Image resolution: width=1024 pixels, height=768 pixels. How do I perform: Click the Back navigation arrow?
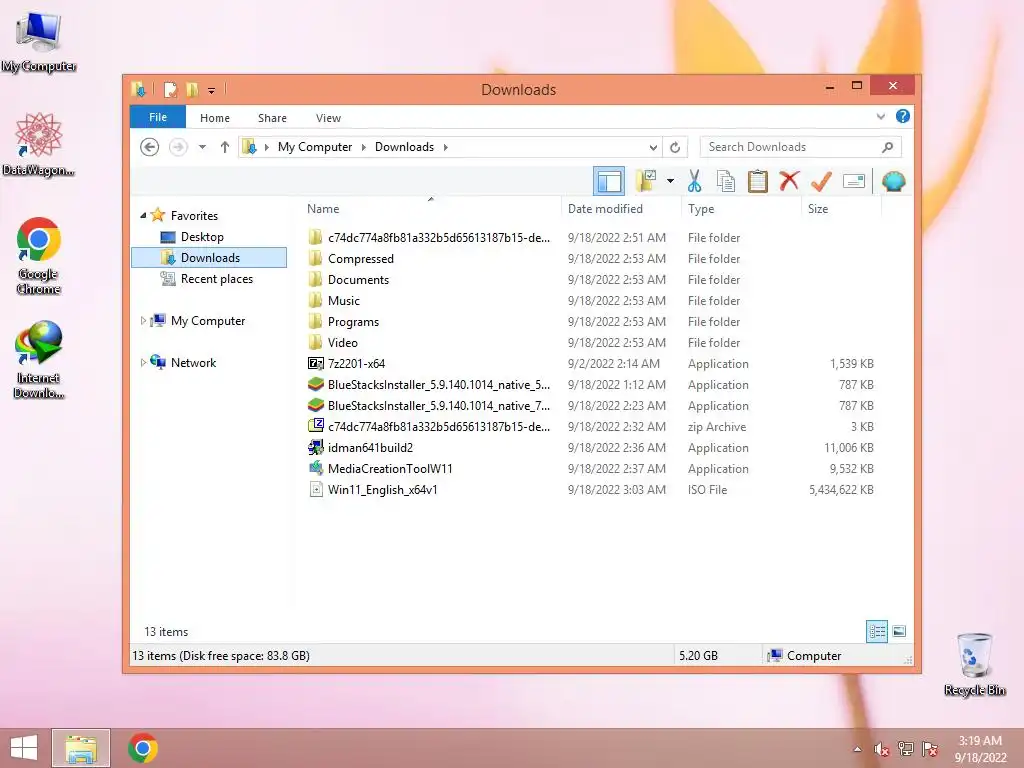point(150,147)
